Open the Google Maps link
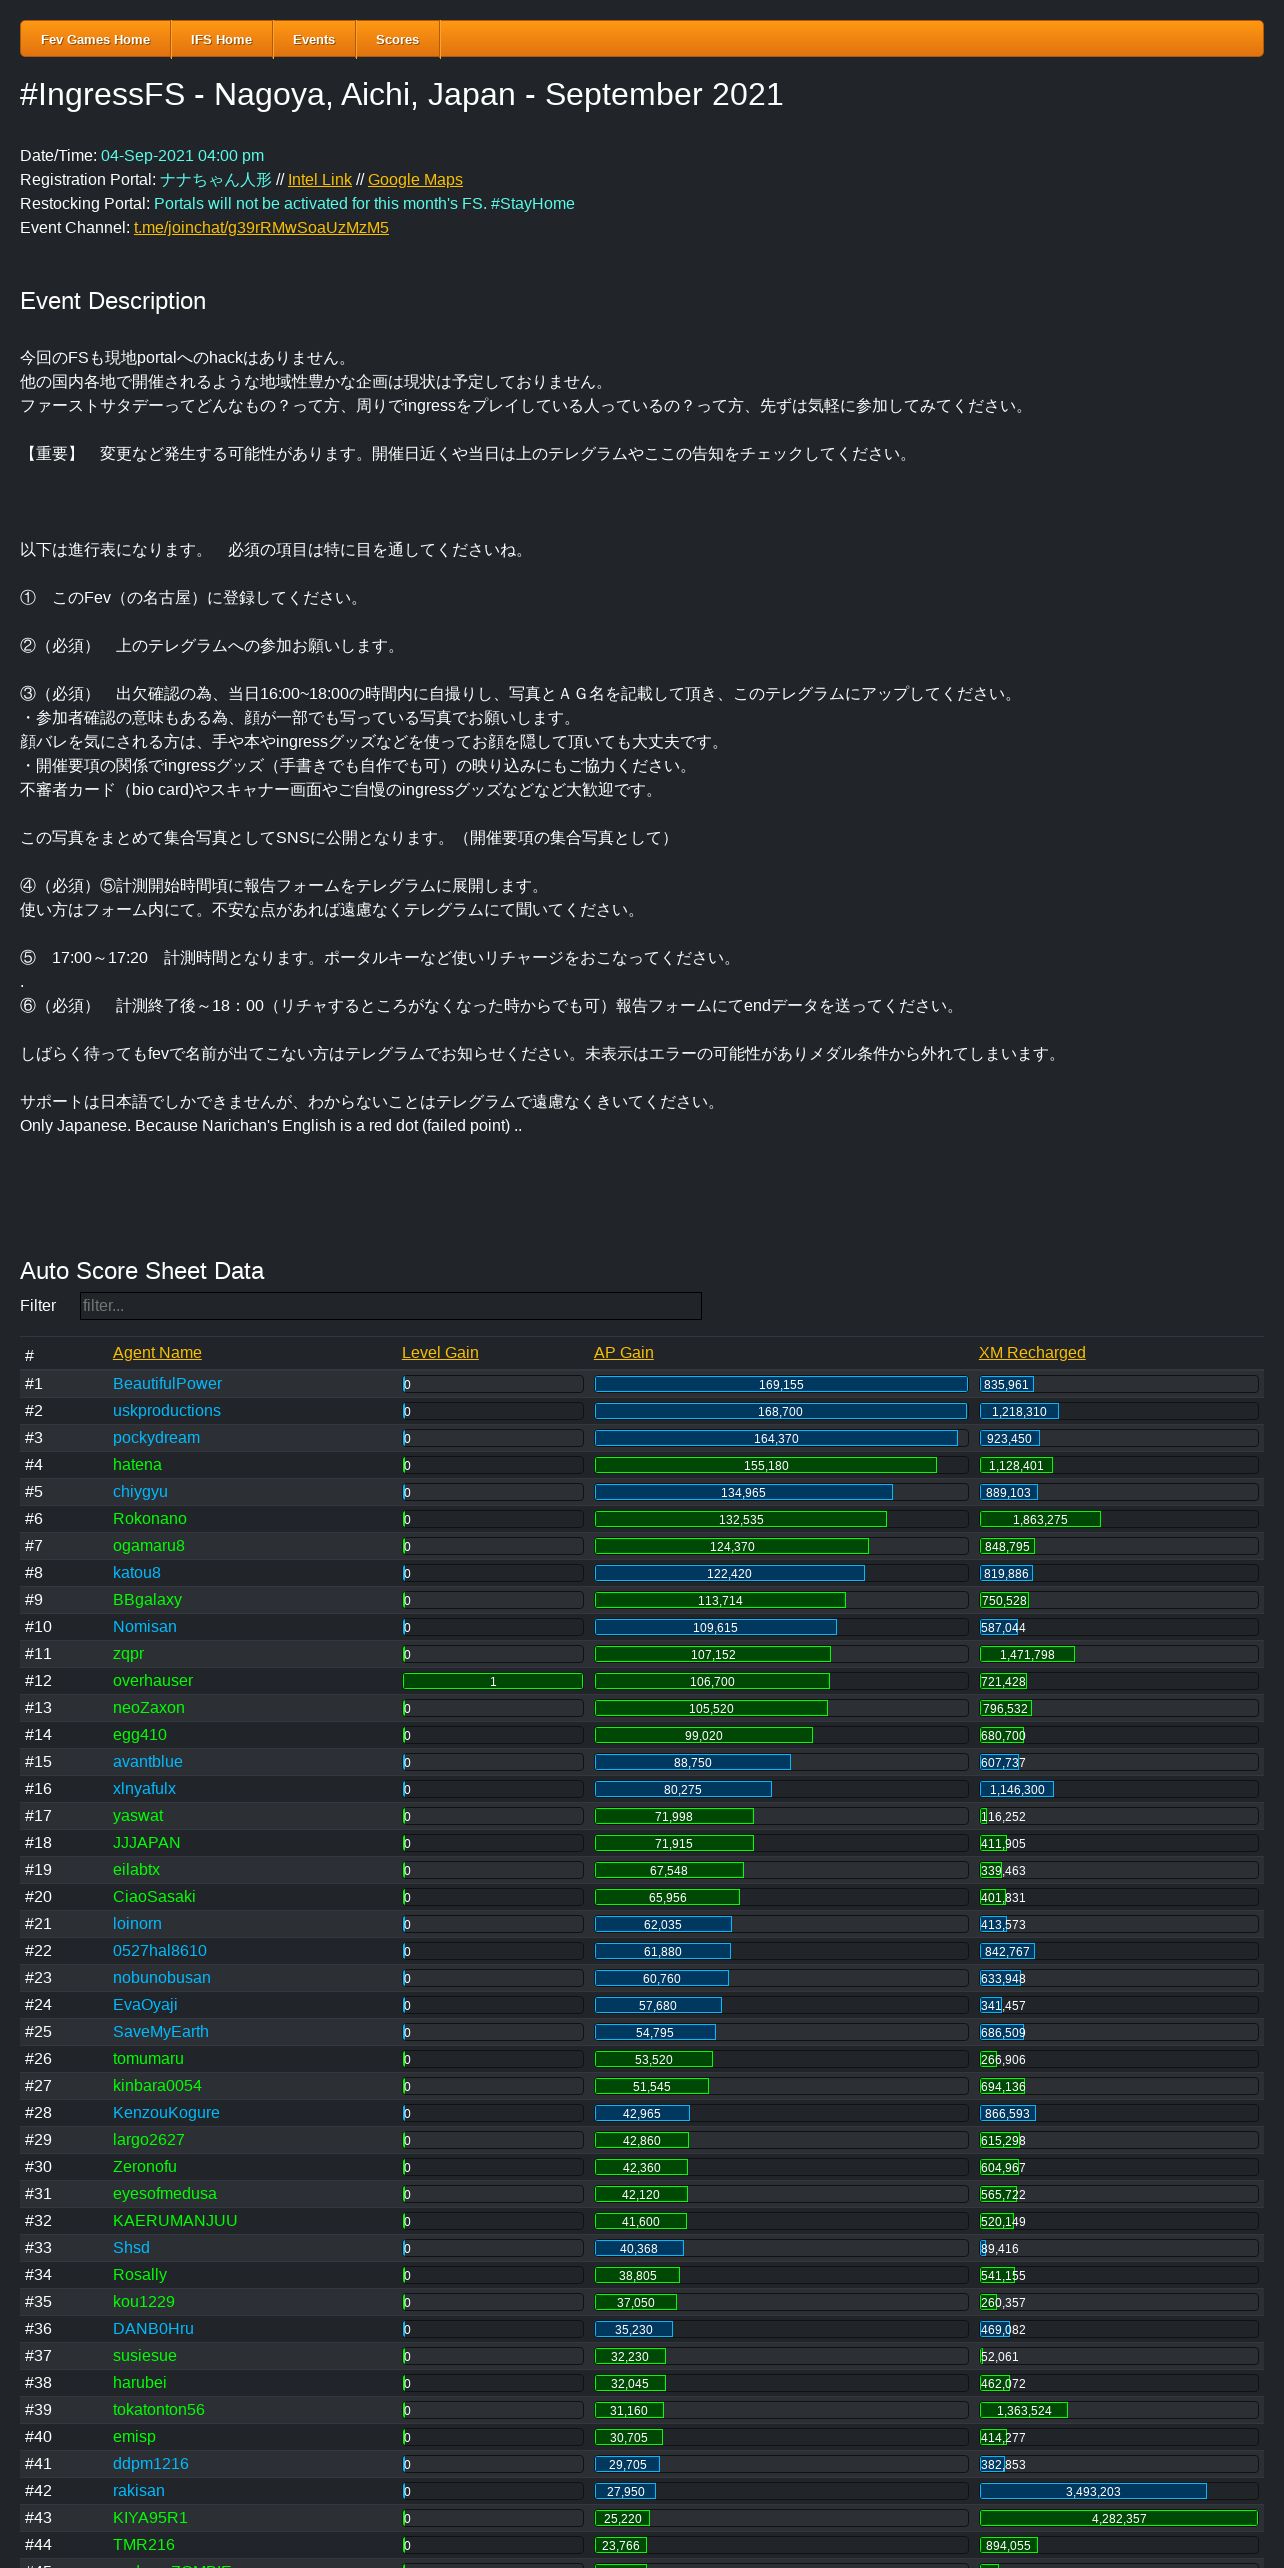Viewport: 1284px width, 2568px height. click(x=415, y=180)
